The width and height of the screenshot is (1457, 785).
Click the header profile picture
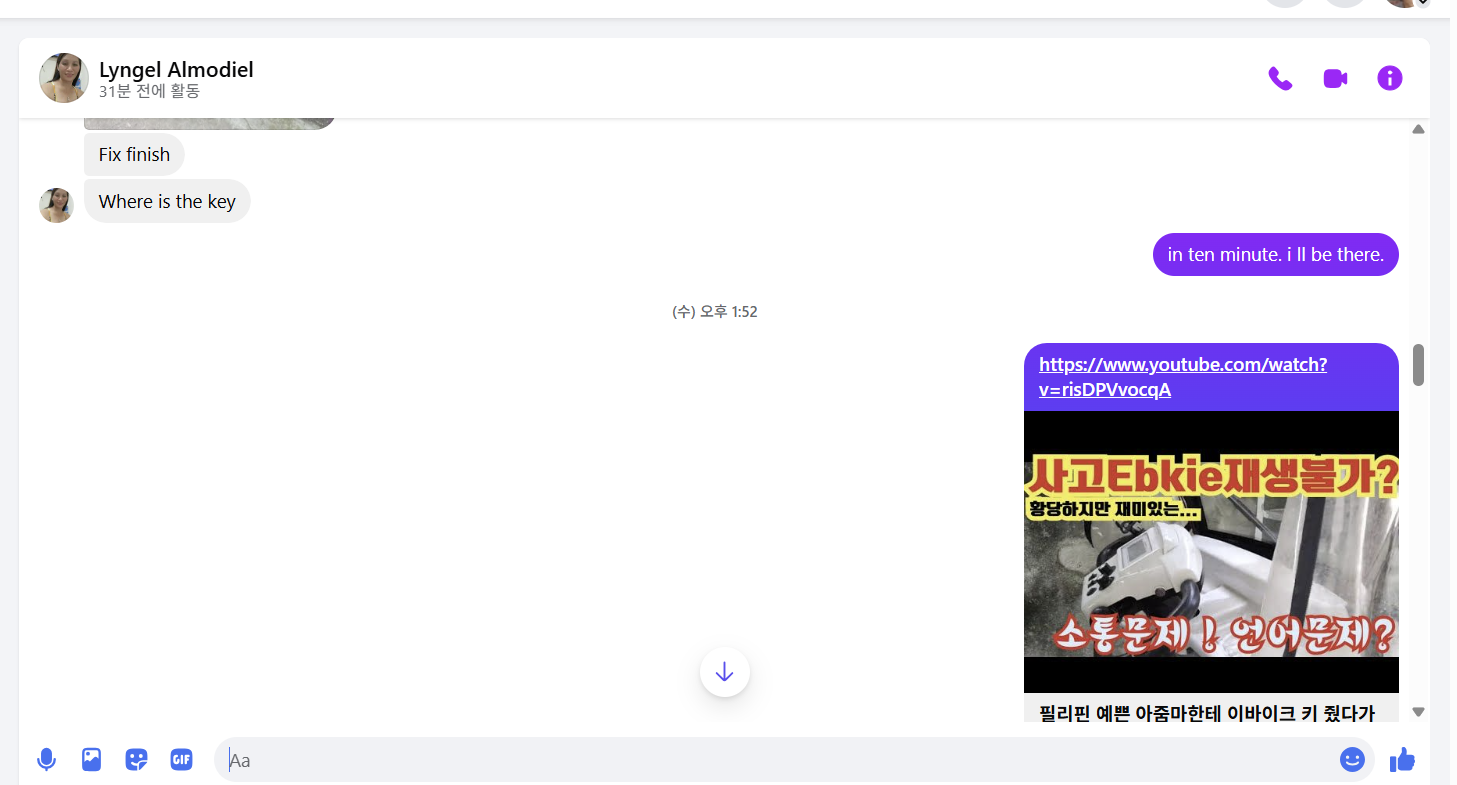click(64, 78)
